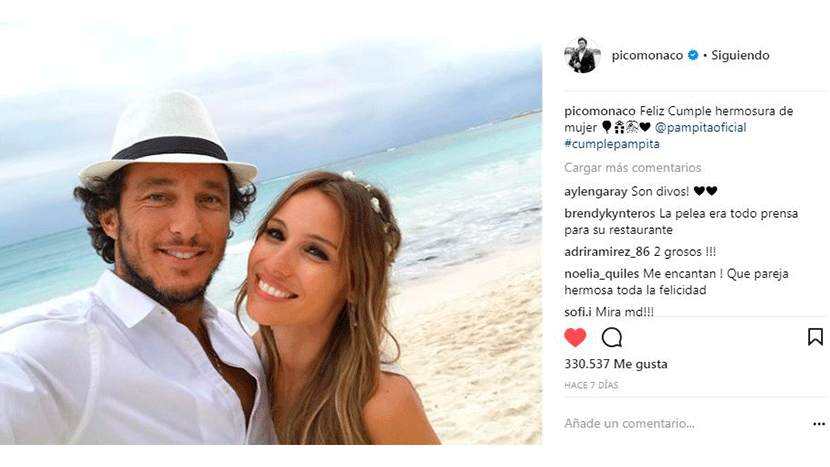Open picomonaco username in the header
Screen dimensions: 830x467
point(647,55)
